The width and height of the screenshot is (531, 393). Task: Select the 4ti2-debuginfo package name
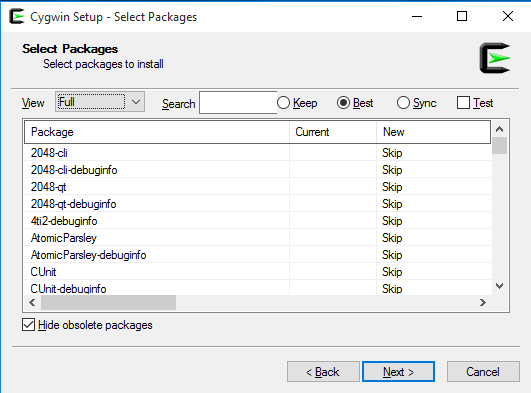[x=64, y=221]
